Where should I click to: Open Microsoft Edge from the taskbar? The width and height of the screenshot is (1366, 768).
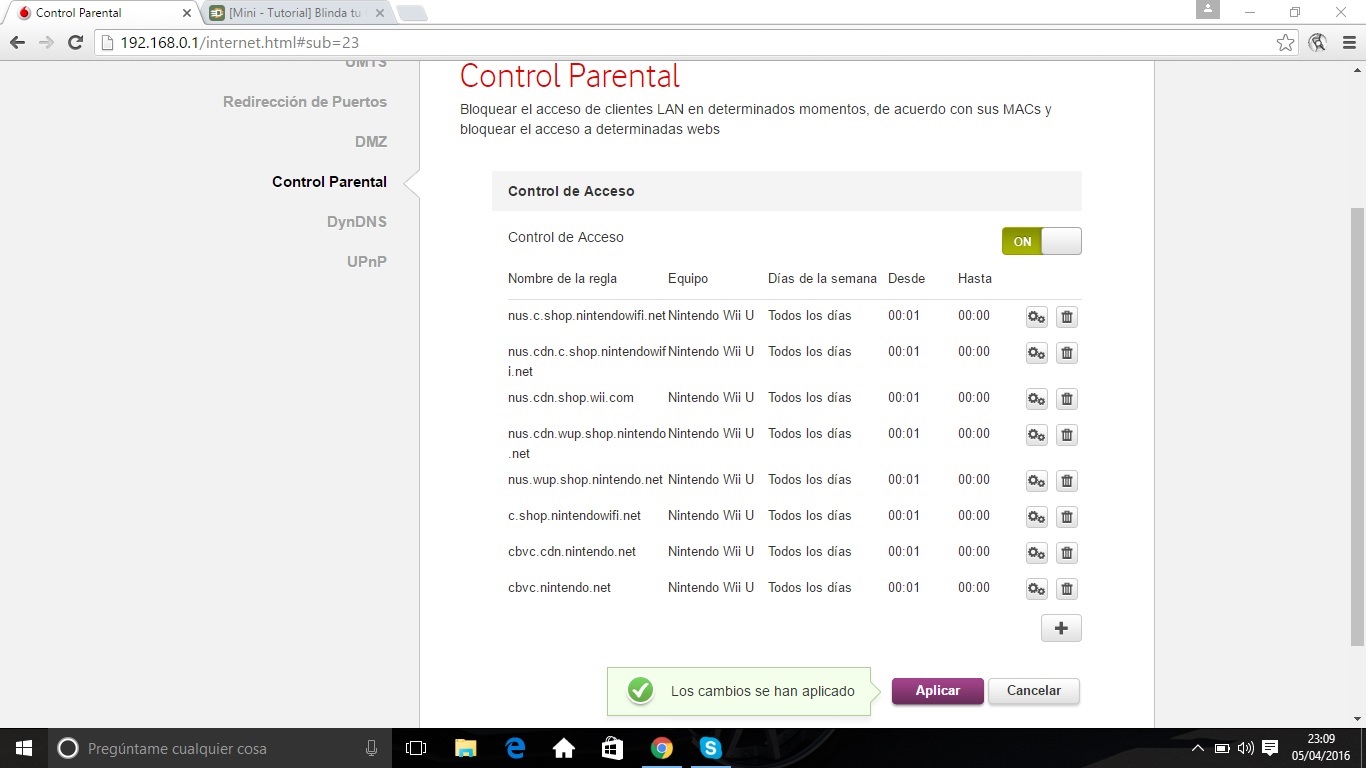[515, 748]
